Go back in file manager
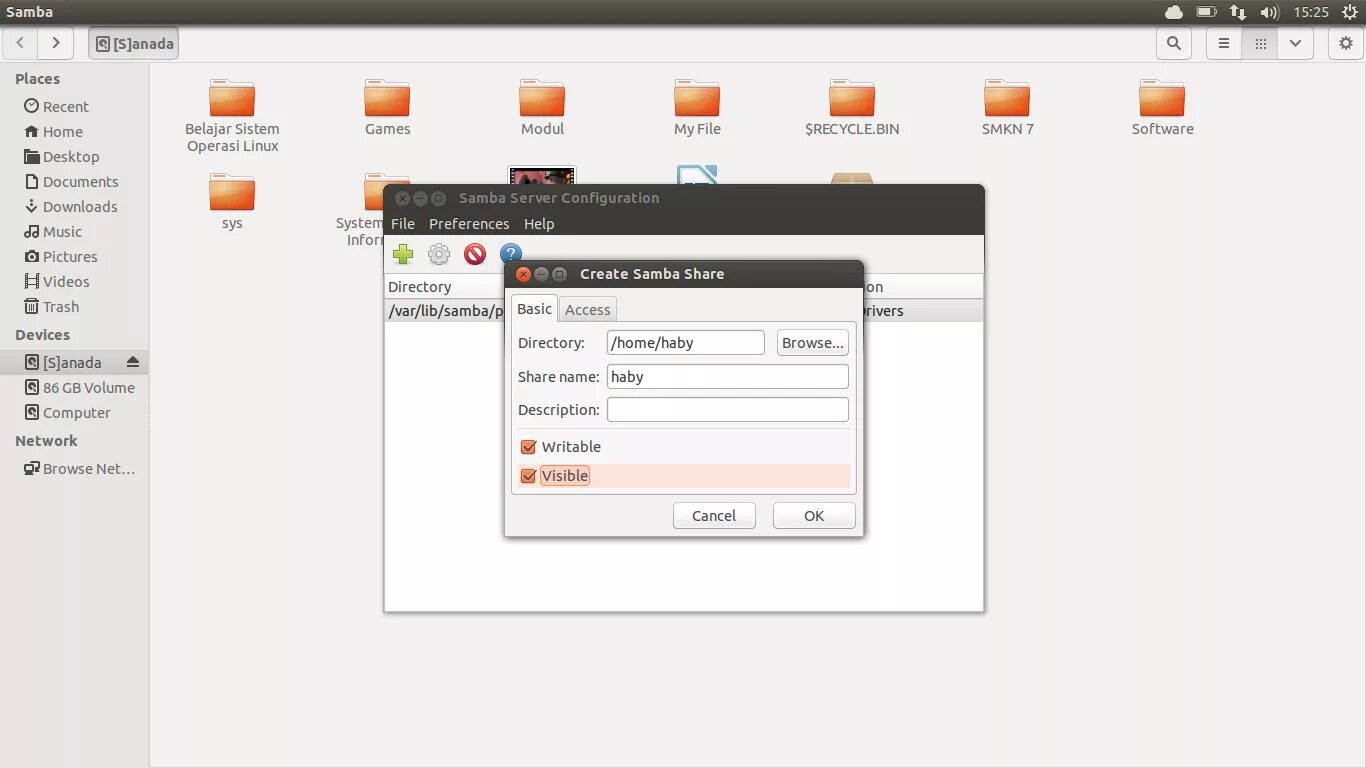 [20, 43]
